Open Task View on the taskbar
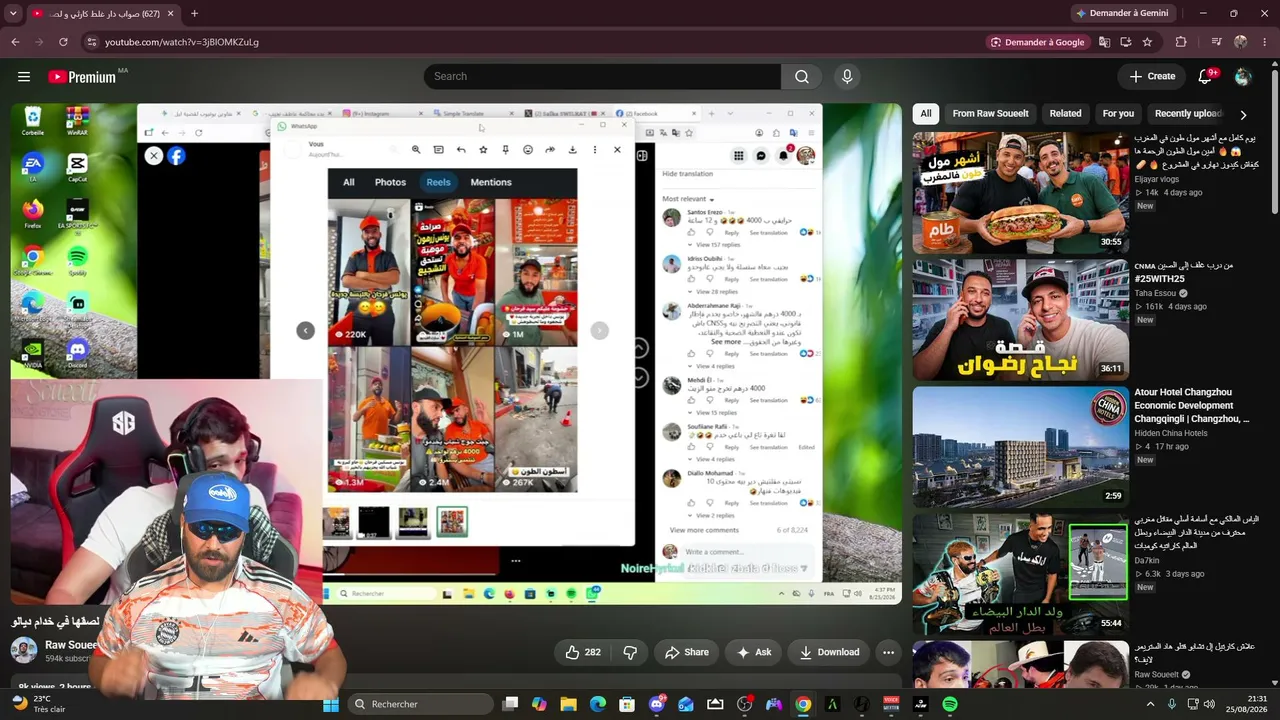1280x720 pixels. tap(510, 704)
